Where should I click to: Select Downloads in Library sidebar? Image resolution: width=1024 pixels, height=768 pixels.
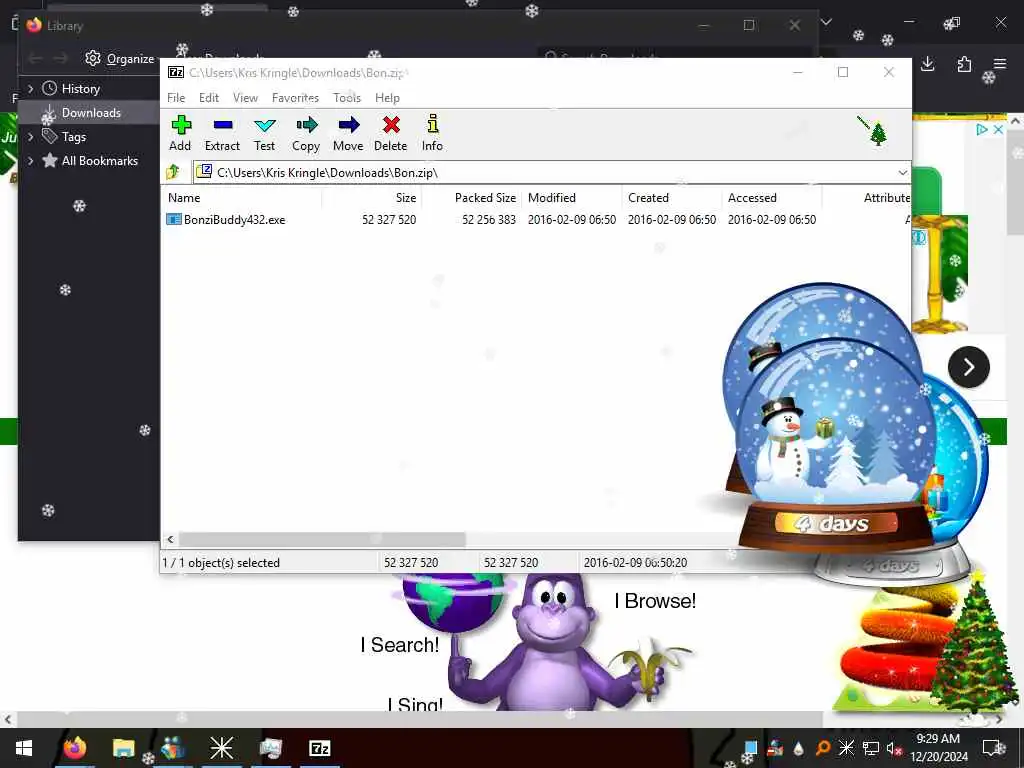tap(91, 113)
